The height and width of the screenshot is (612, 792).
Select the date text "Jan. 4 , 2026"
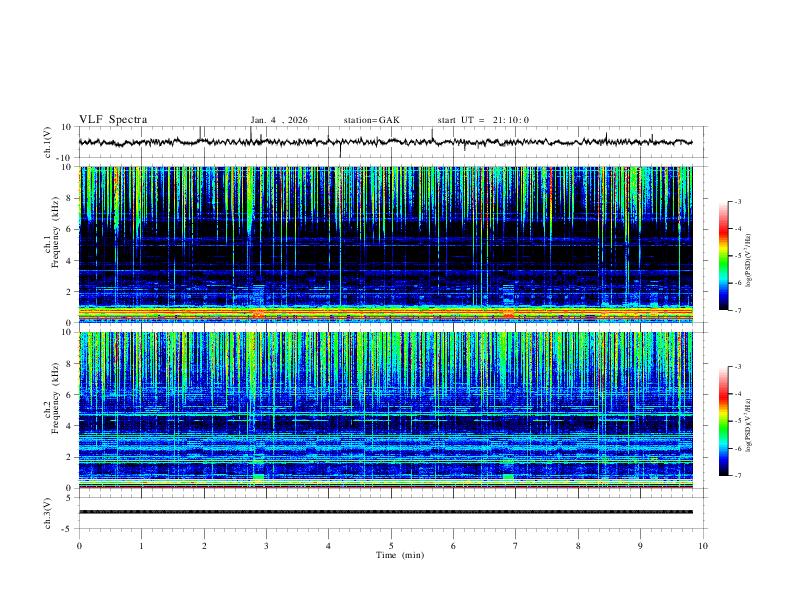(x=279, y=120)
